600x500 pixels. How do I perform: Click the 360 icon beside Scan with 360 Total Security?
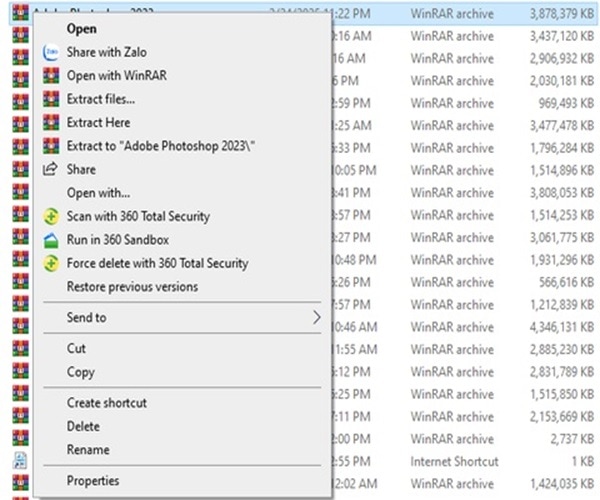click(51, 216)
